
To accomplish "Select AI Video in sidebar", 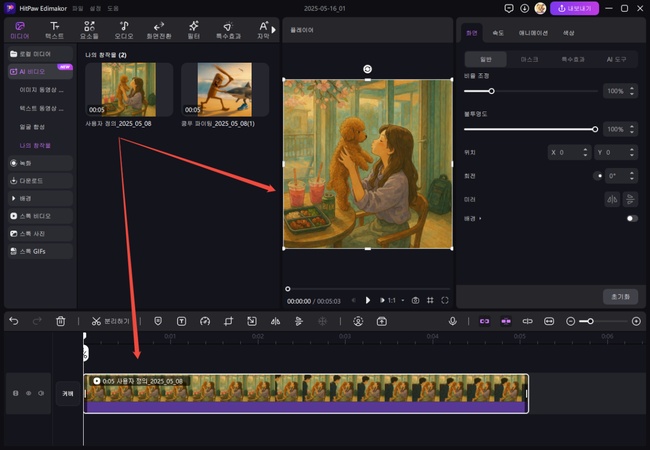I will tap(40, 72).
